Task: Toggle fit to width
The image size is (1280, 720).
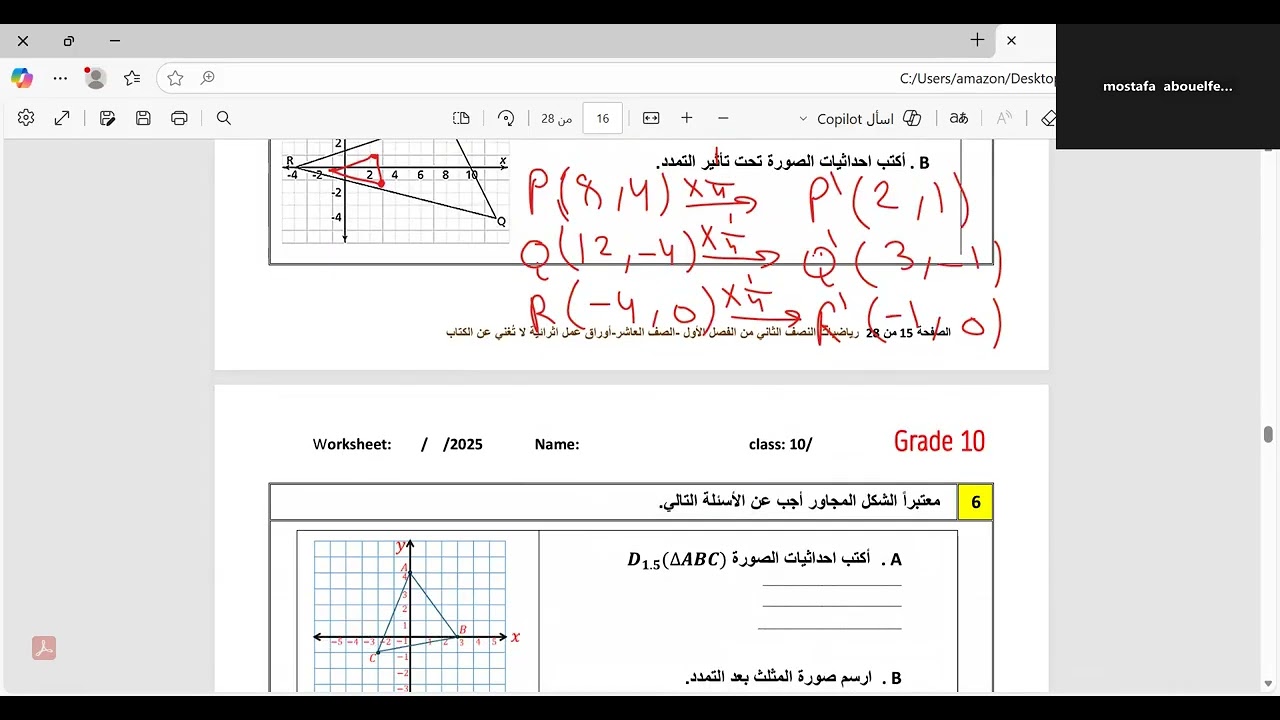Action: (x=651, y=118)
